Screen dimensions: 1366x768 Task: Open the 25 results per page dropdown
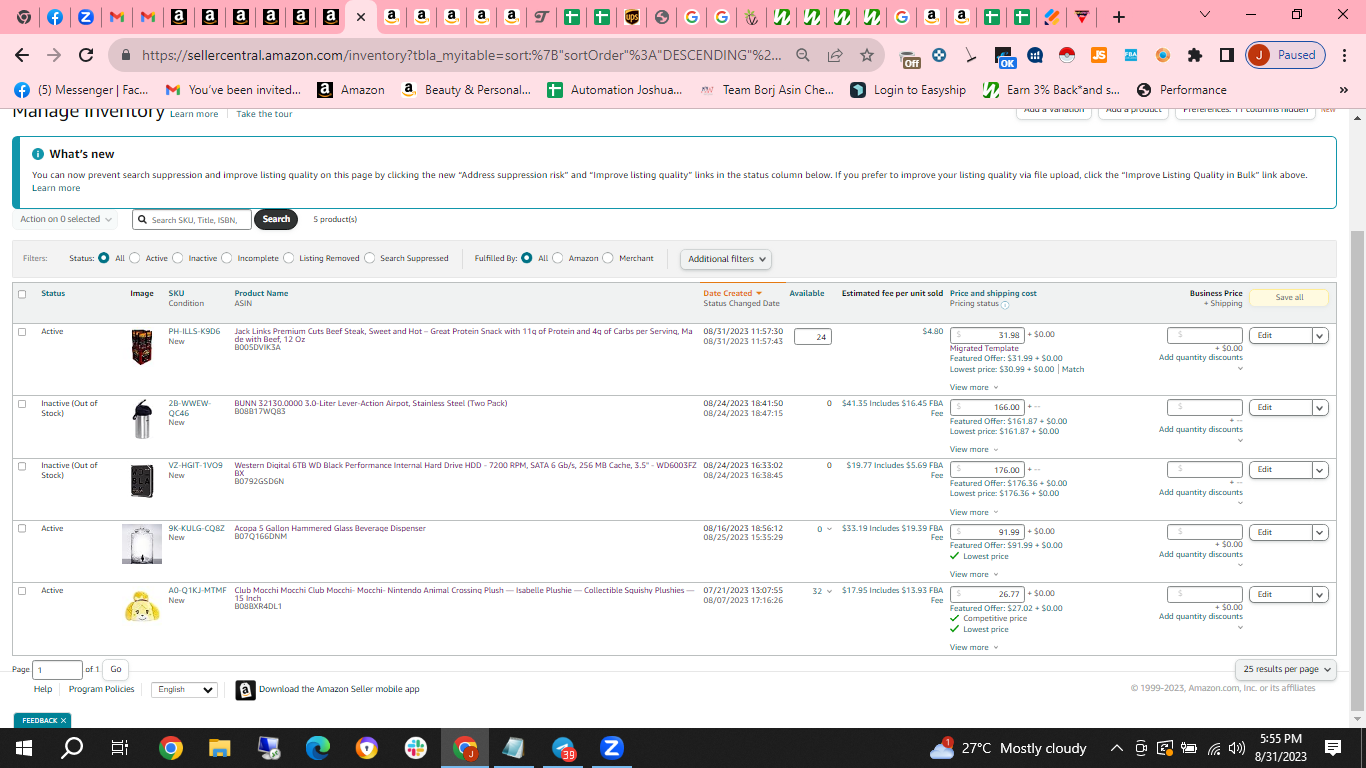pos(1286,669)
